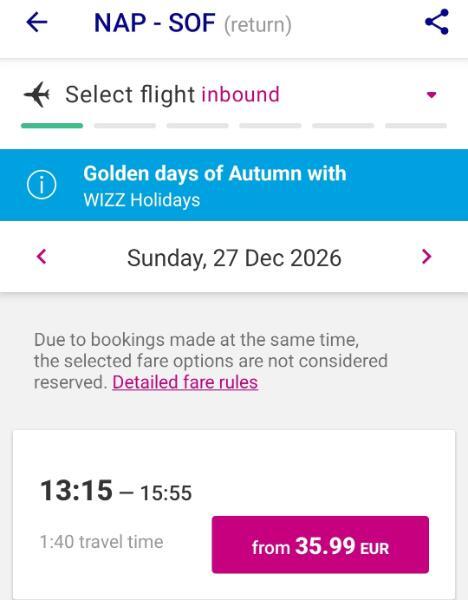Tap the Select flight inbound header text
The image size is (468, 600).
(x=172, y=95)
